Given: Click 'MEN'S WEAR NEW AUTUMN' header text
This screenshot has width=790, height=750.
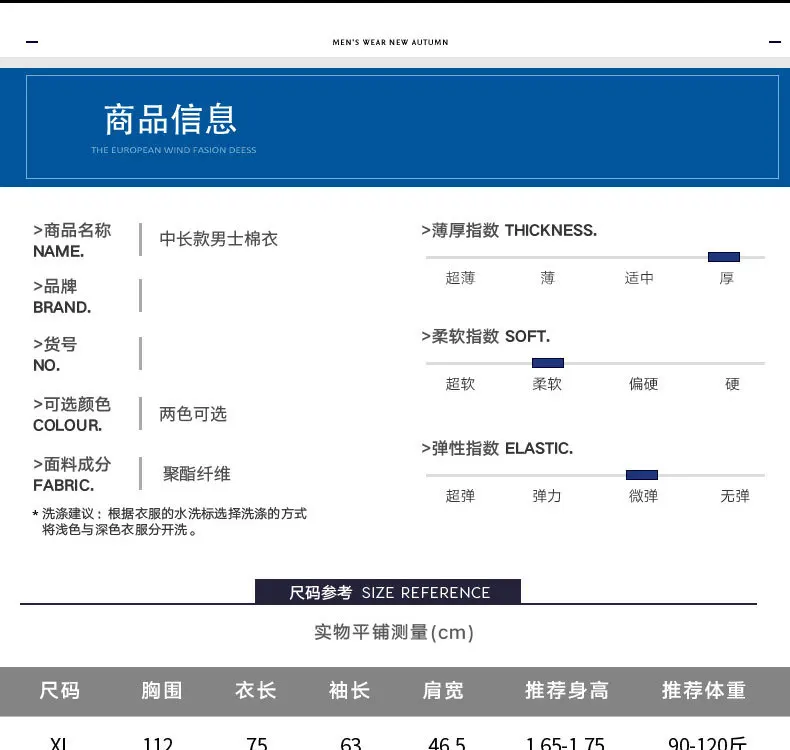Looking at the screenshot, I should pyautogui.click(x=390, y=42).
